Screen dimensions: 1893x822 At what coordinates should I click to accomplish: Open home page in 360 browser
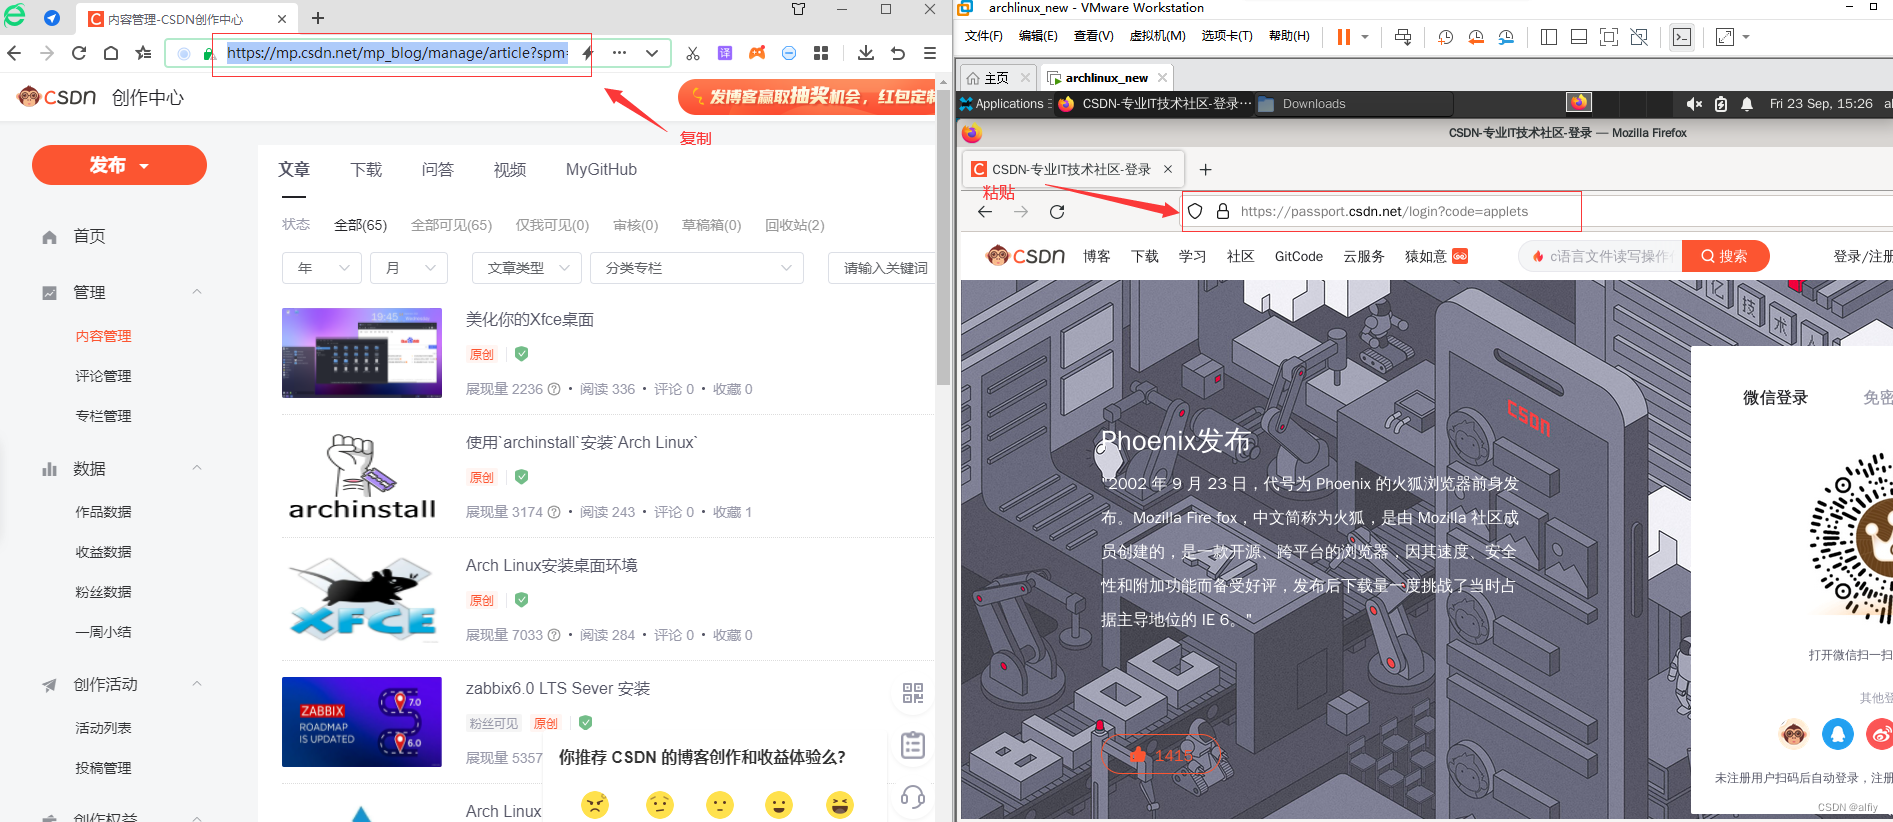(x=111, y=53)
